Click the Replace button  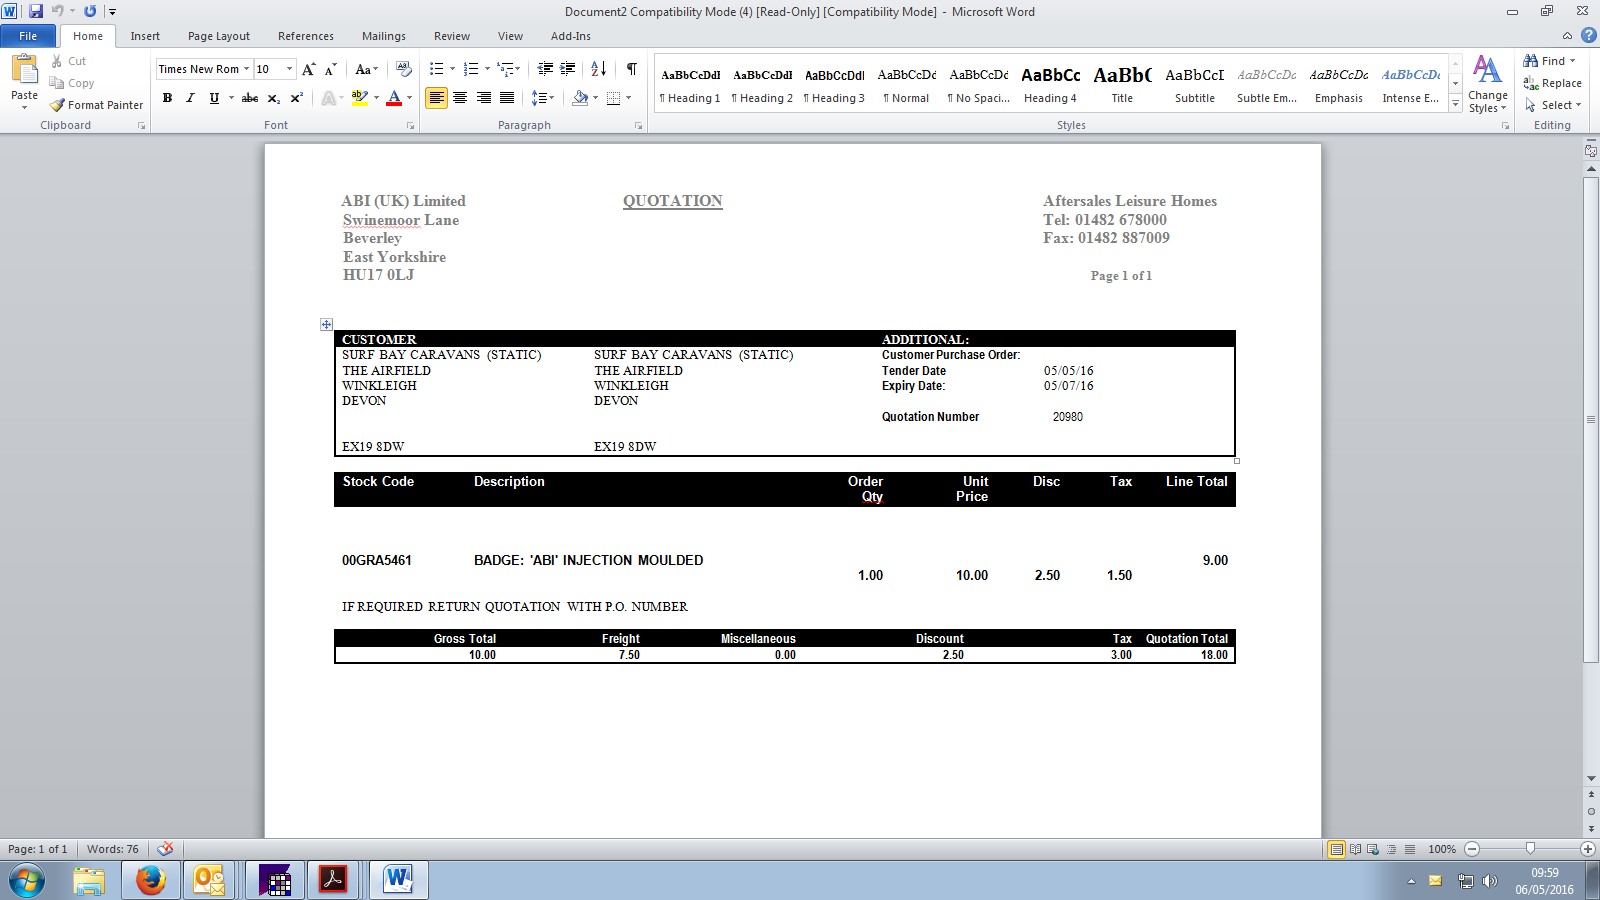1552,83
